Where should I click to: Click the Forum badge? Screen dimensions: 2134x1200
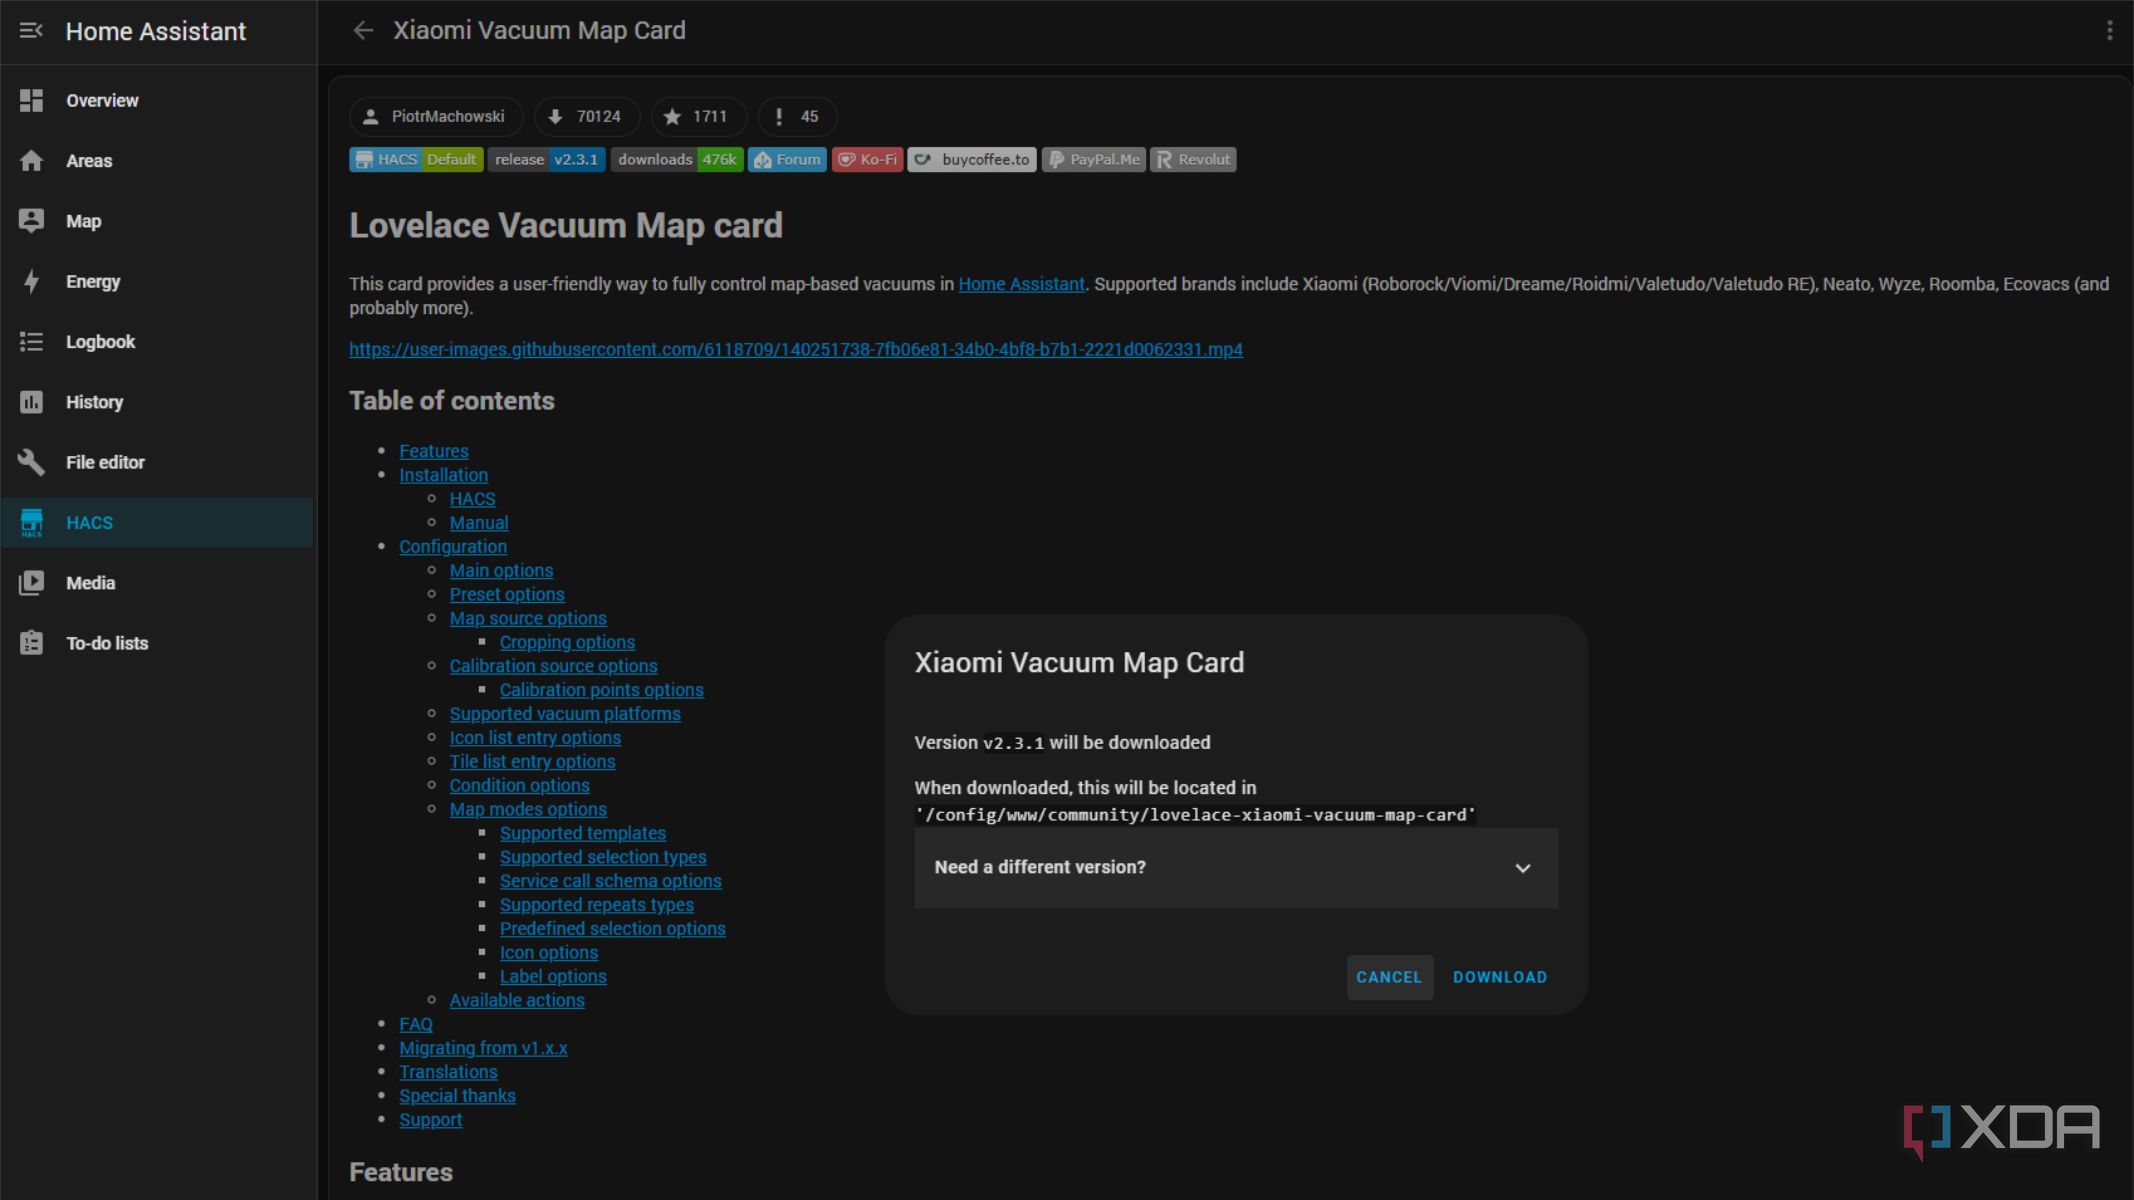click(x=787, y=160)
